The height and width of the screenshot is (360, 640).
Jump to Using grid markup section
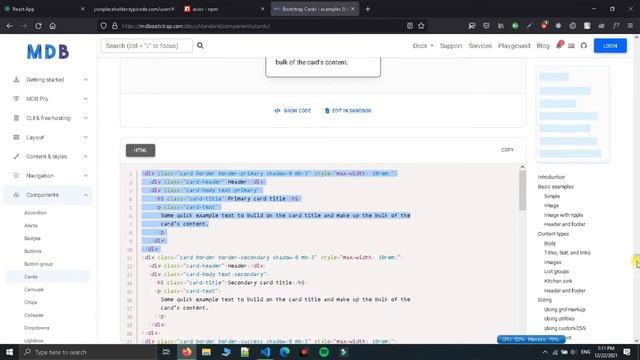tap(564, 309)
